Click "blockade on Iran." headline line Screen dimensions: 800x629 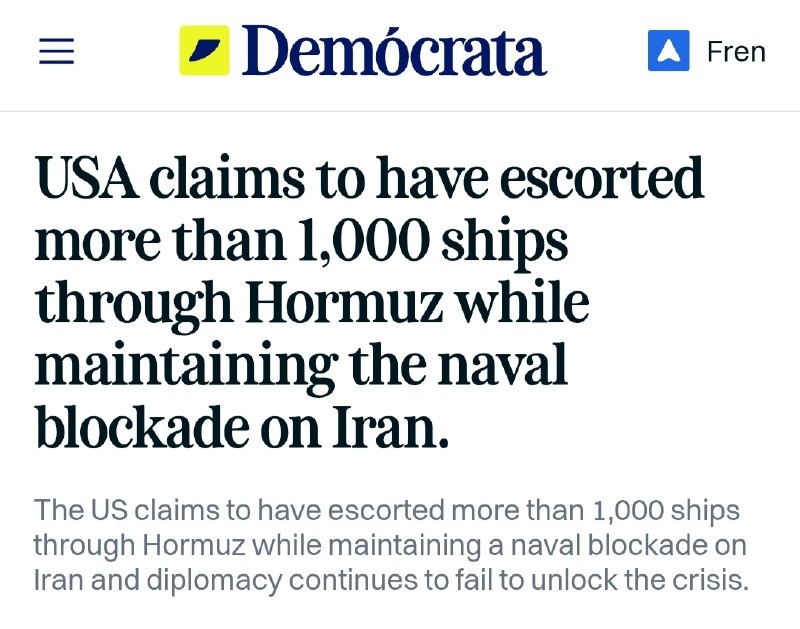[x=242, y=426]
